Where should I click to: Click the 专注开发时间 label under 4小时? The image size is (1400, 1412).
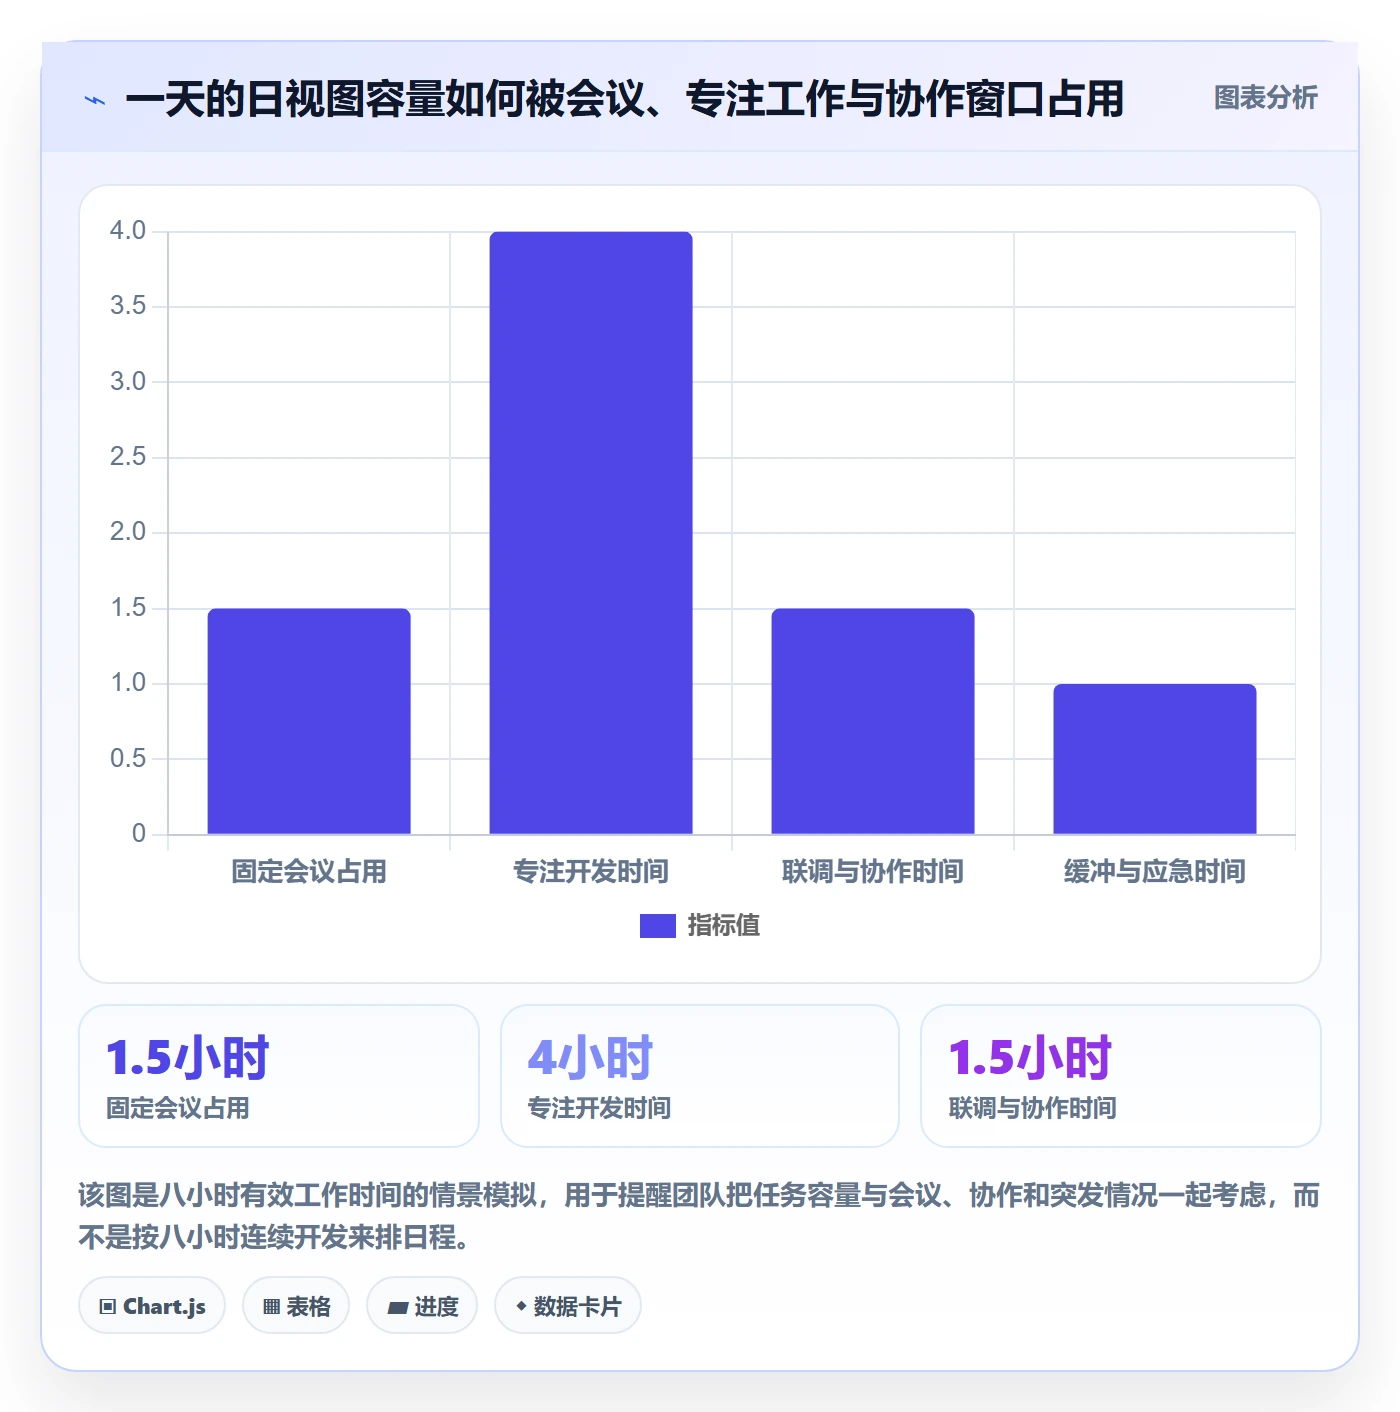[x=599, y=1108]
